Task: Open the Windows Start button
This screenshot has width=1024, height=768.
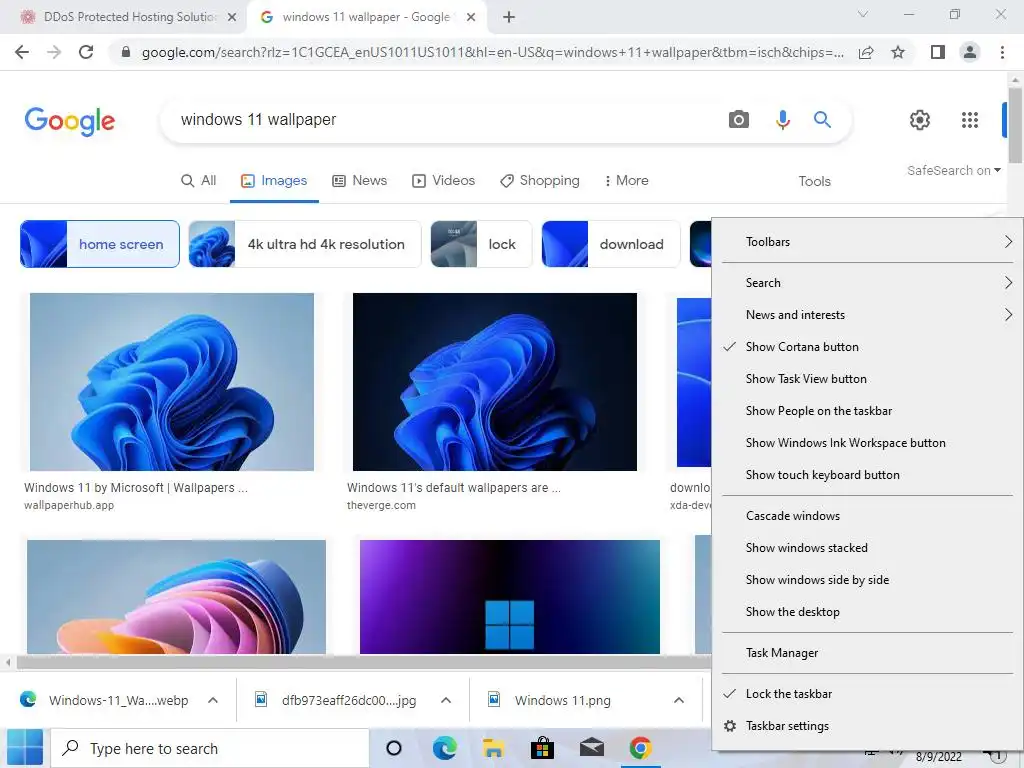Action: 25,747
